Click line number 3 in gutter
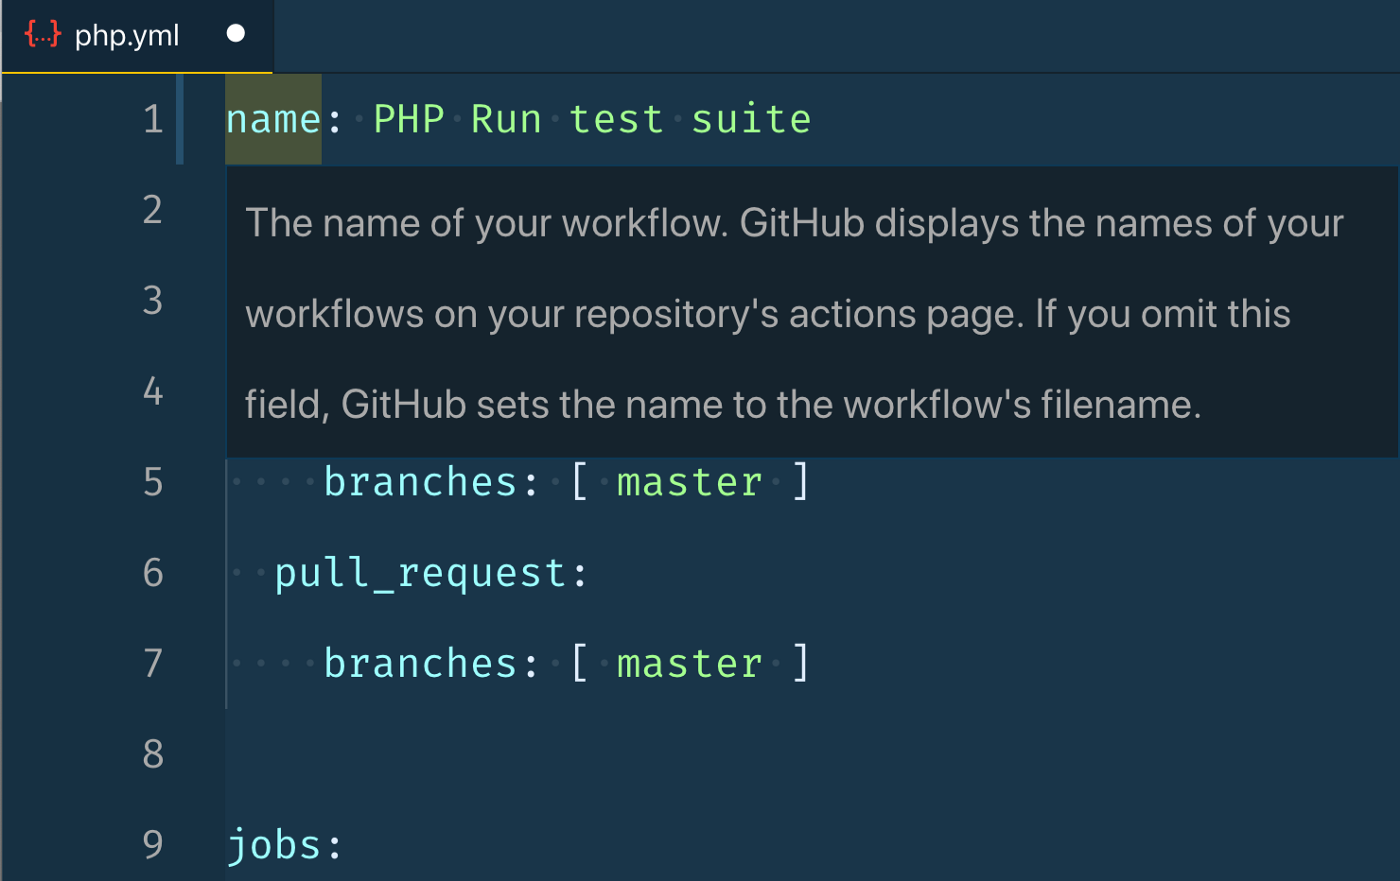Image resolution: width=1400 pixels, height=881 pixels. tap(153, 301)
